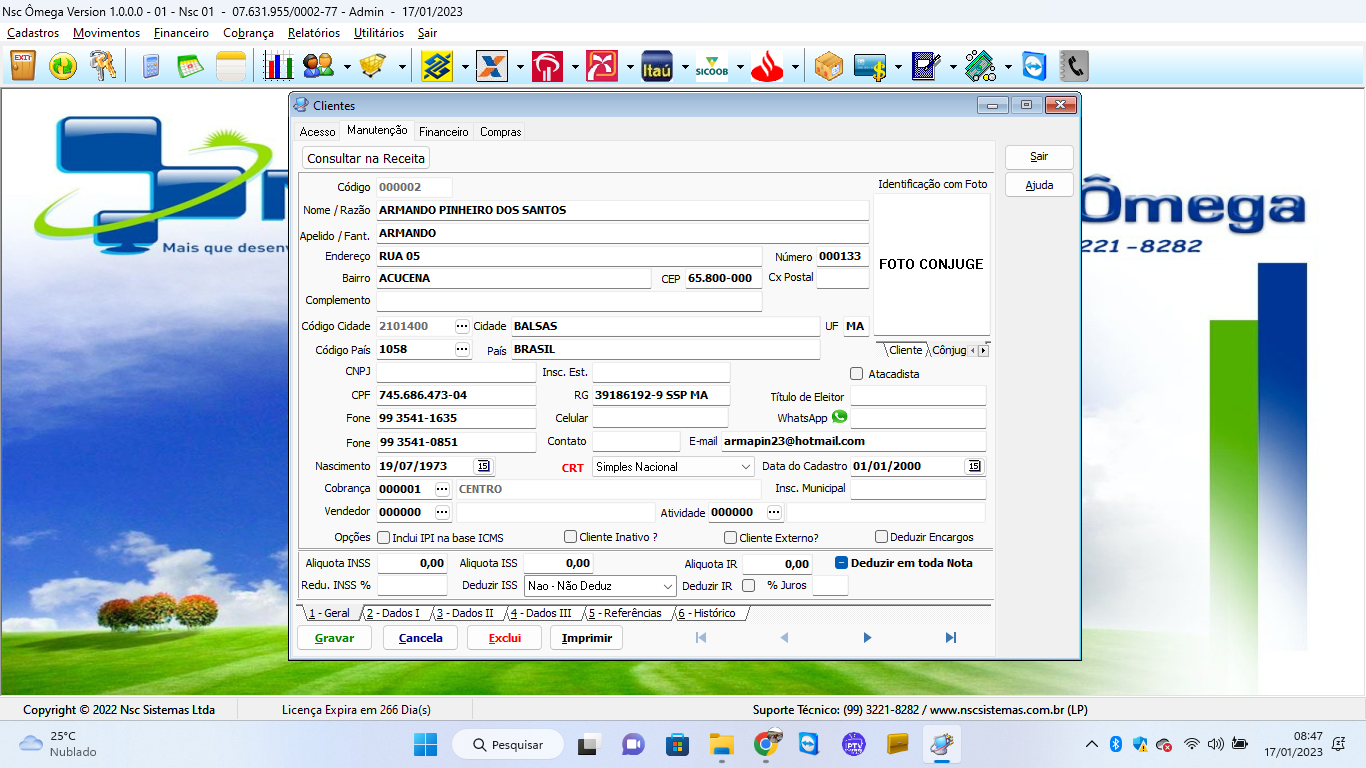Viewport: 1366px width, 768px height.
Task: Toggle Inclui IPI na base ICMS
Action: [x=383, y=537]
